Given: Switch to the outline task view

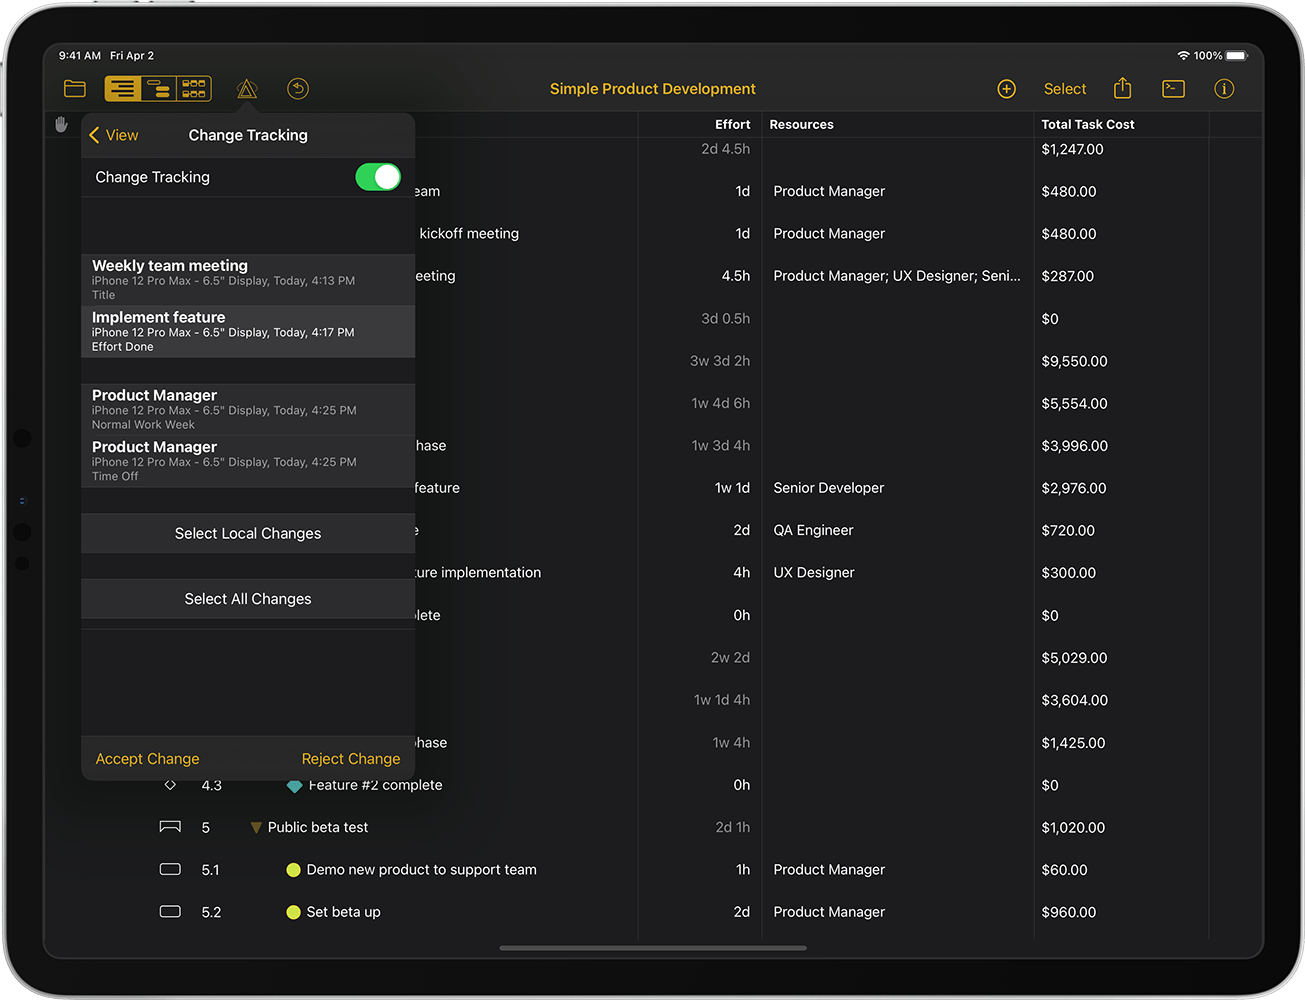Looking at the screenshot, I should click(x=122, y=89).
